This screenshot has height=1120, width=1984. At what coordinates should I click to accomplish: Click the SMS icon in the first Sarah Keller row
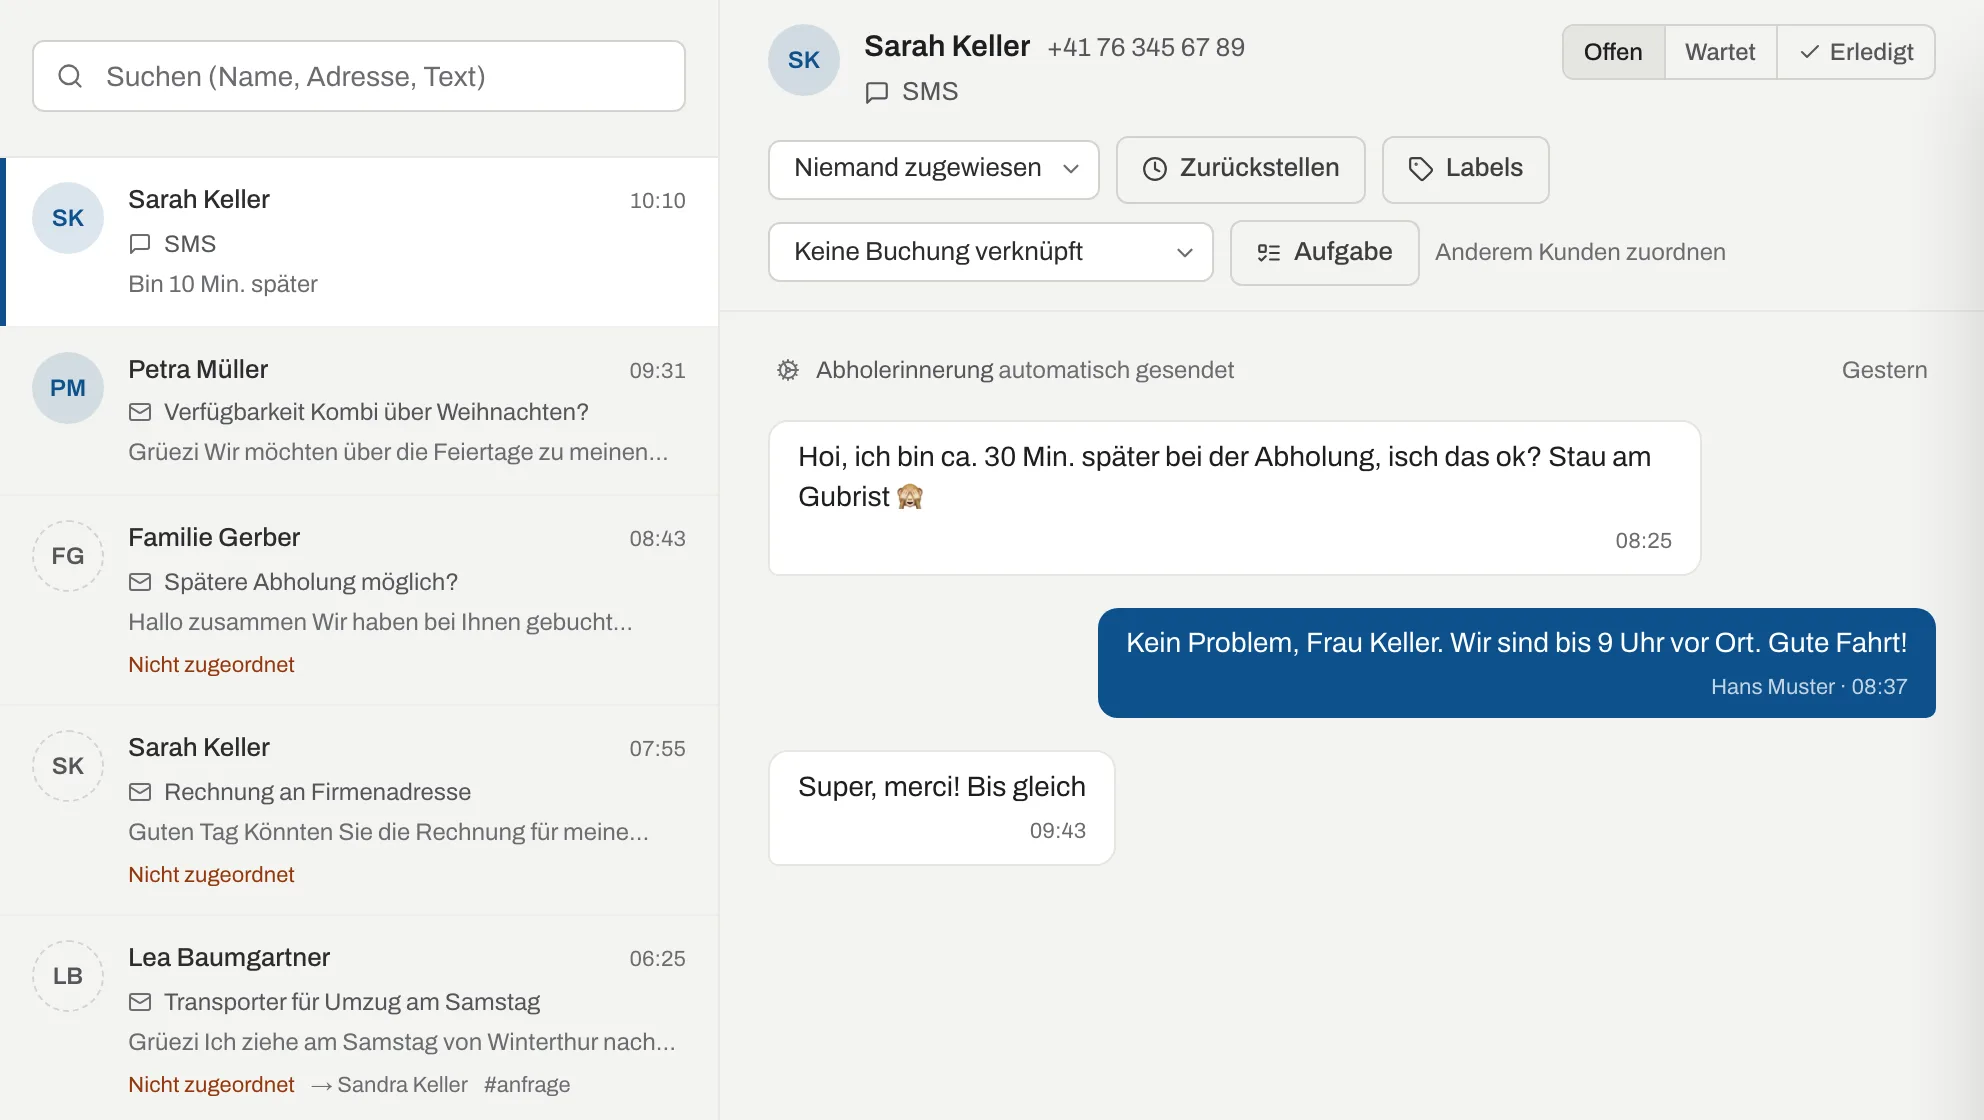140,244
